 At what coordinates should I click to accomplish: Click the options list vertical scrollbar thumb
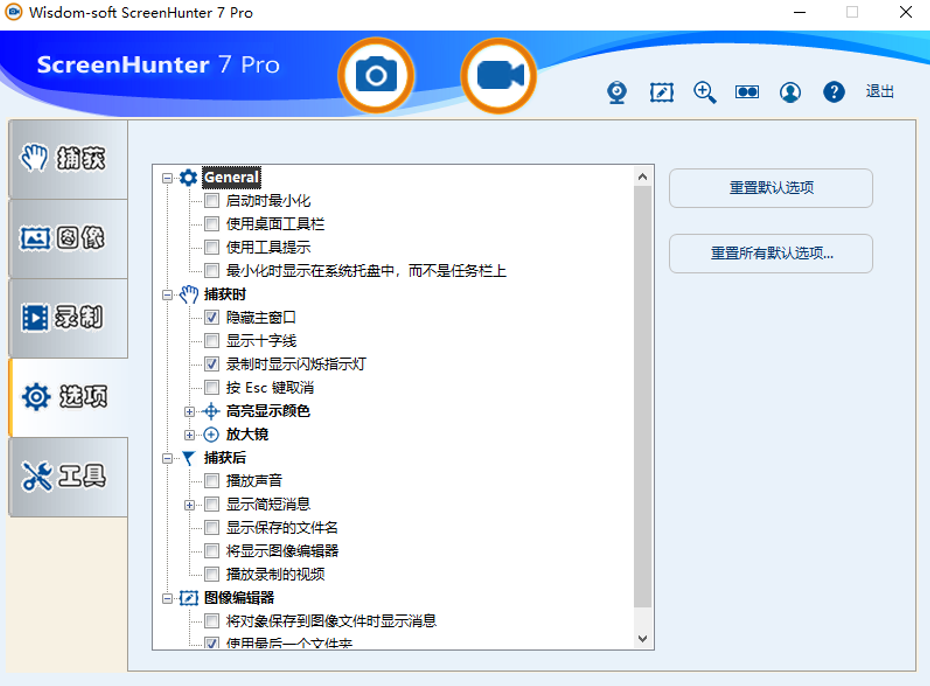tap(643, 397)
